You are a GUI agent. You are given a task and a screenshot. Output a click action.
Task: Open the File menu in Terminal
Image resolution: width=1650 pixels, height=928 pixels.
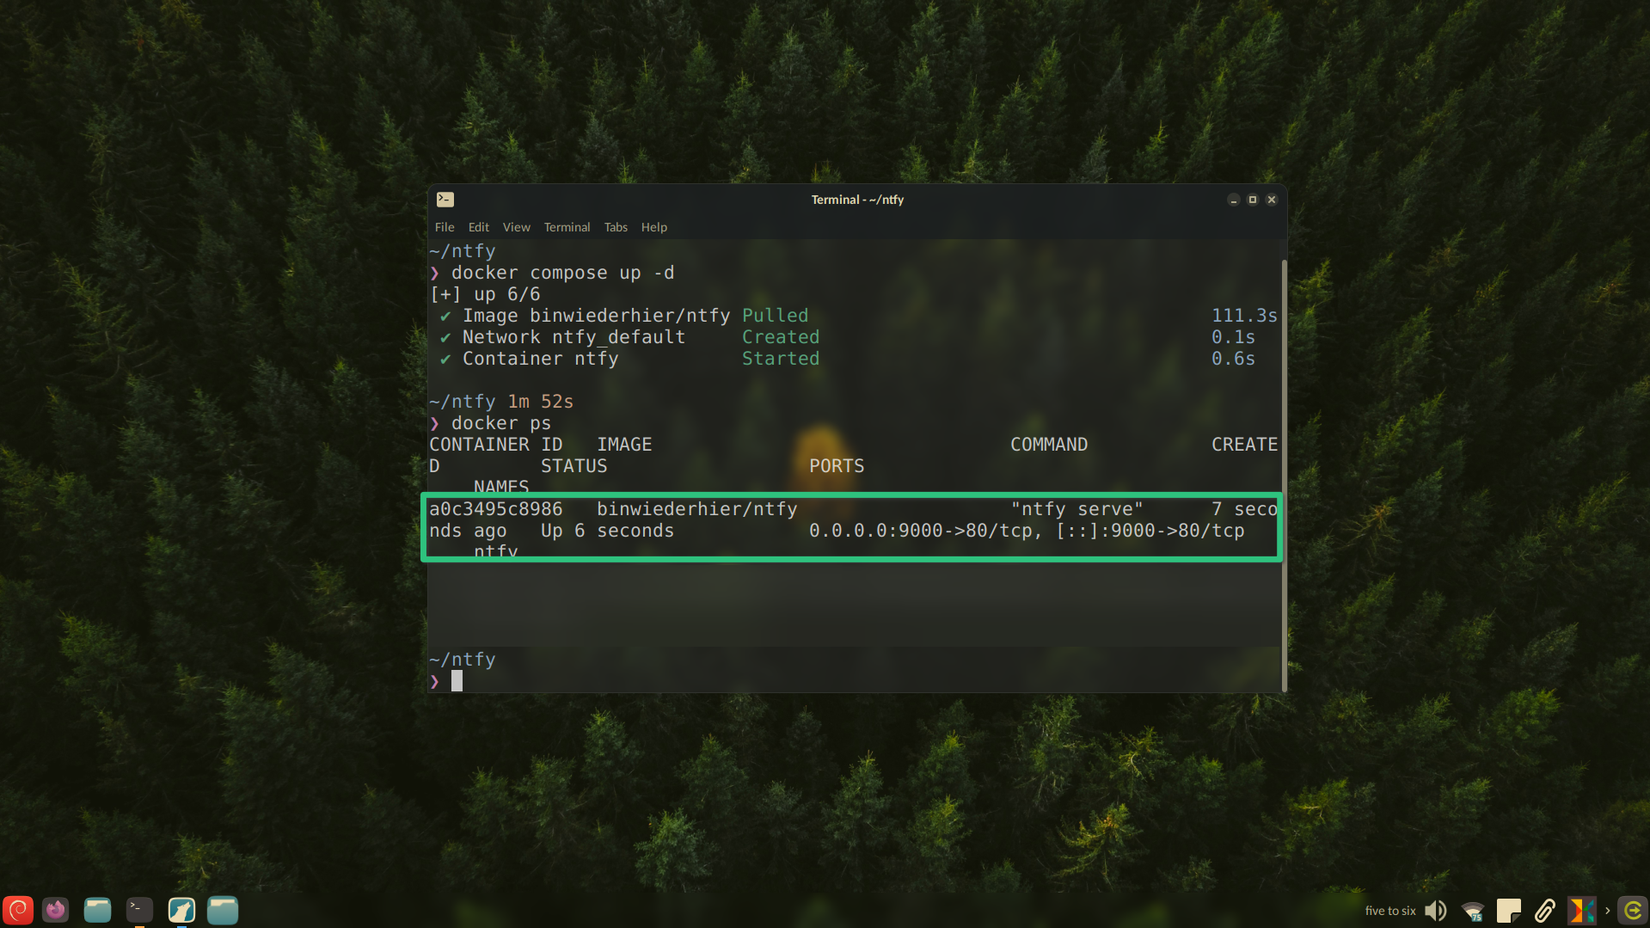pos(444,227)
